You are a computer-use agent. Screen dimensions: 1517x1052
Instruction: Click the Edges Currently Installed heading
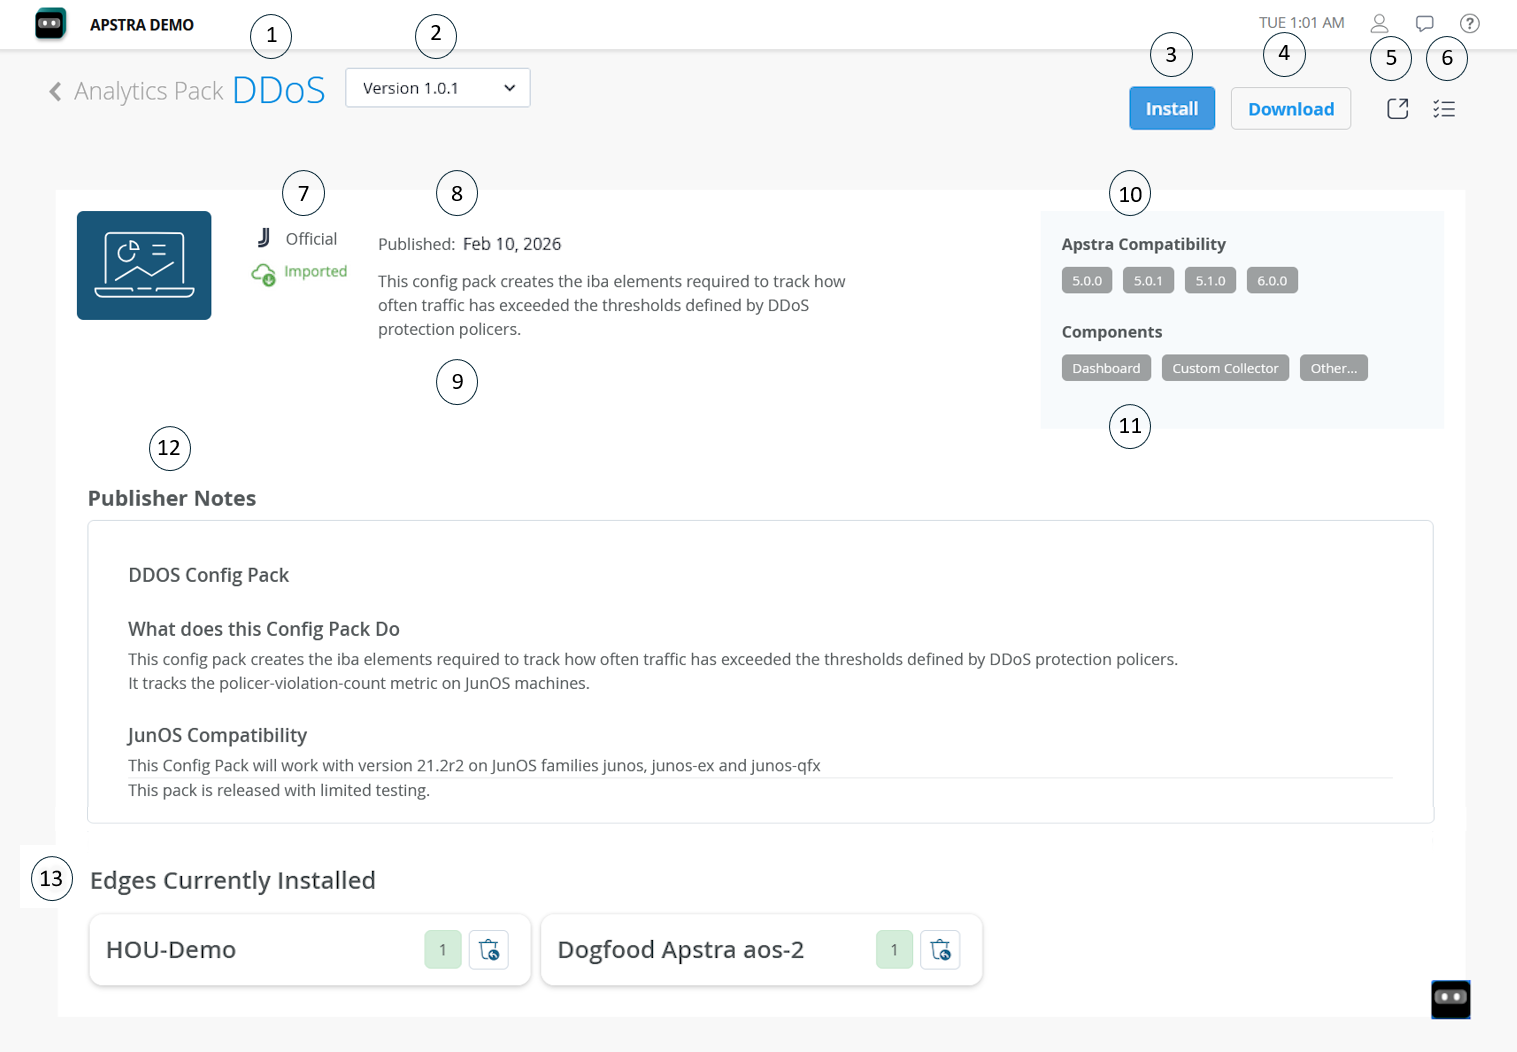point(233,880)
